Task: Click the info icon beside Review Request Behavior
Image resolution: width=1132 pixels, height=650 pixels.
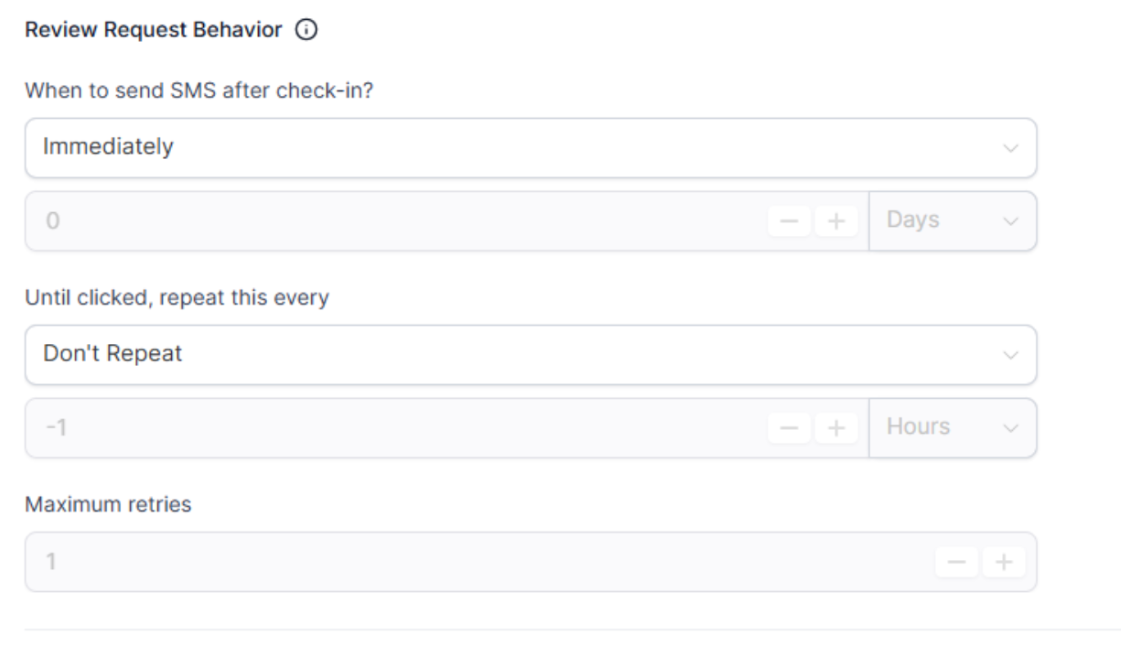Action: pos(306,31)
